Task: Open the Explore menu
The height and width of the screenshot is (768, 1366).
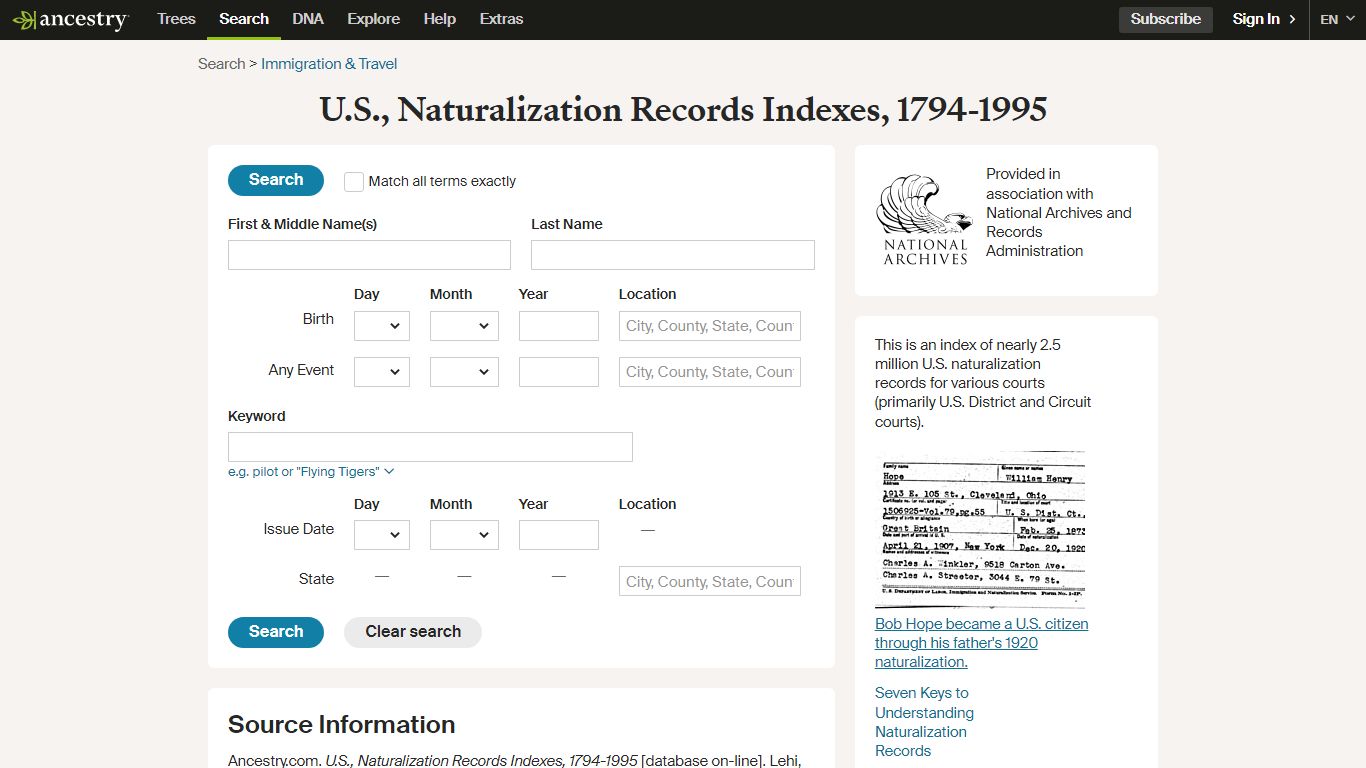Action: [373, 19]
